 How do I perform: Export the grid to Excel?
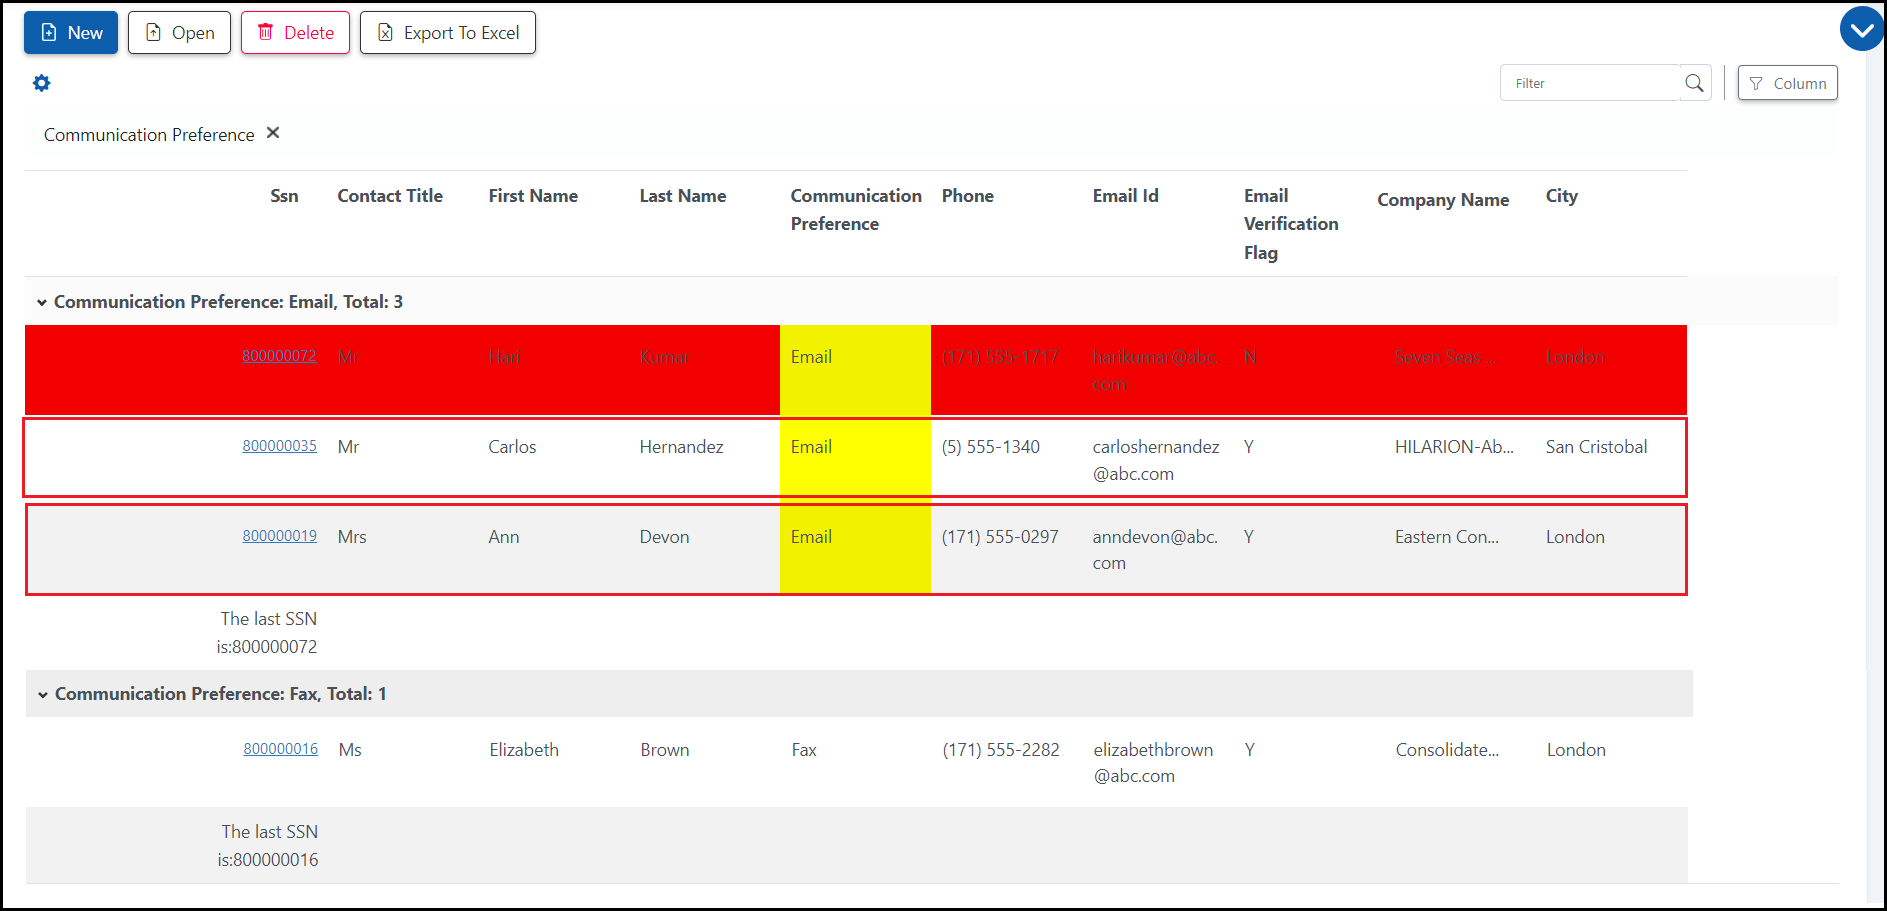click(448, 33)
